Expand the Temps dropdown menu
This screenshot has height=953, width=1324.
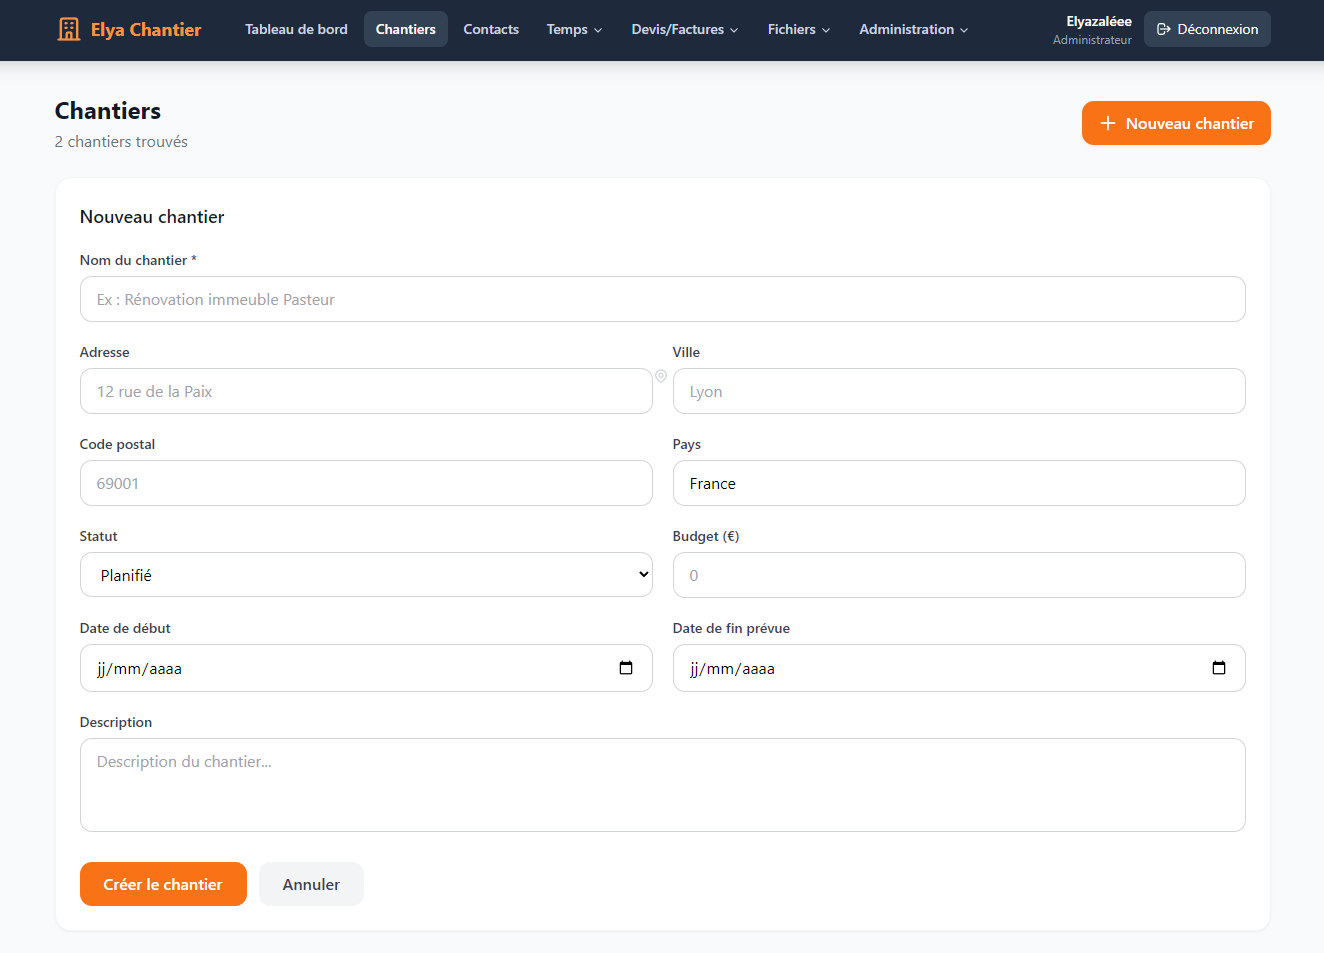(574, 29)
